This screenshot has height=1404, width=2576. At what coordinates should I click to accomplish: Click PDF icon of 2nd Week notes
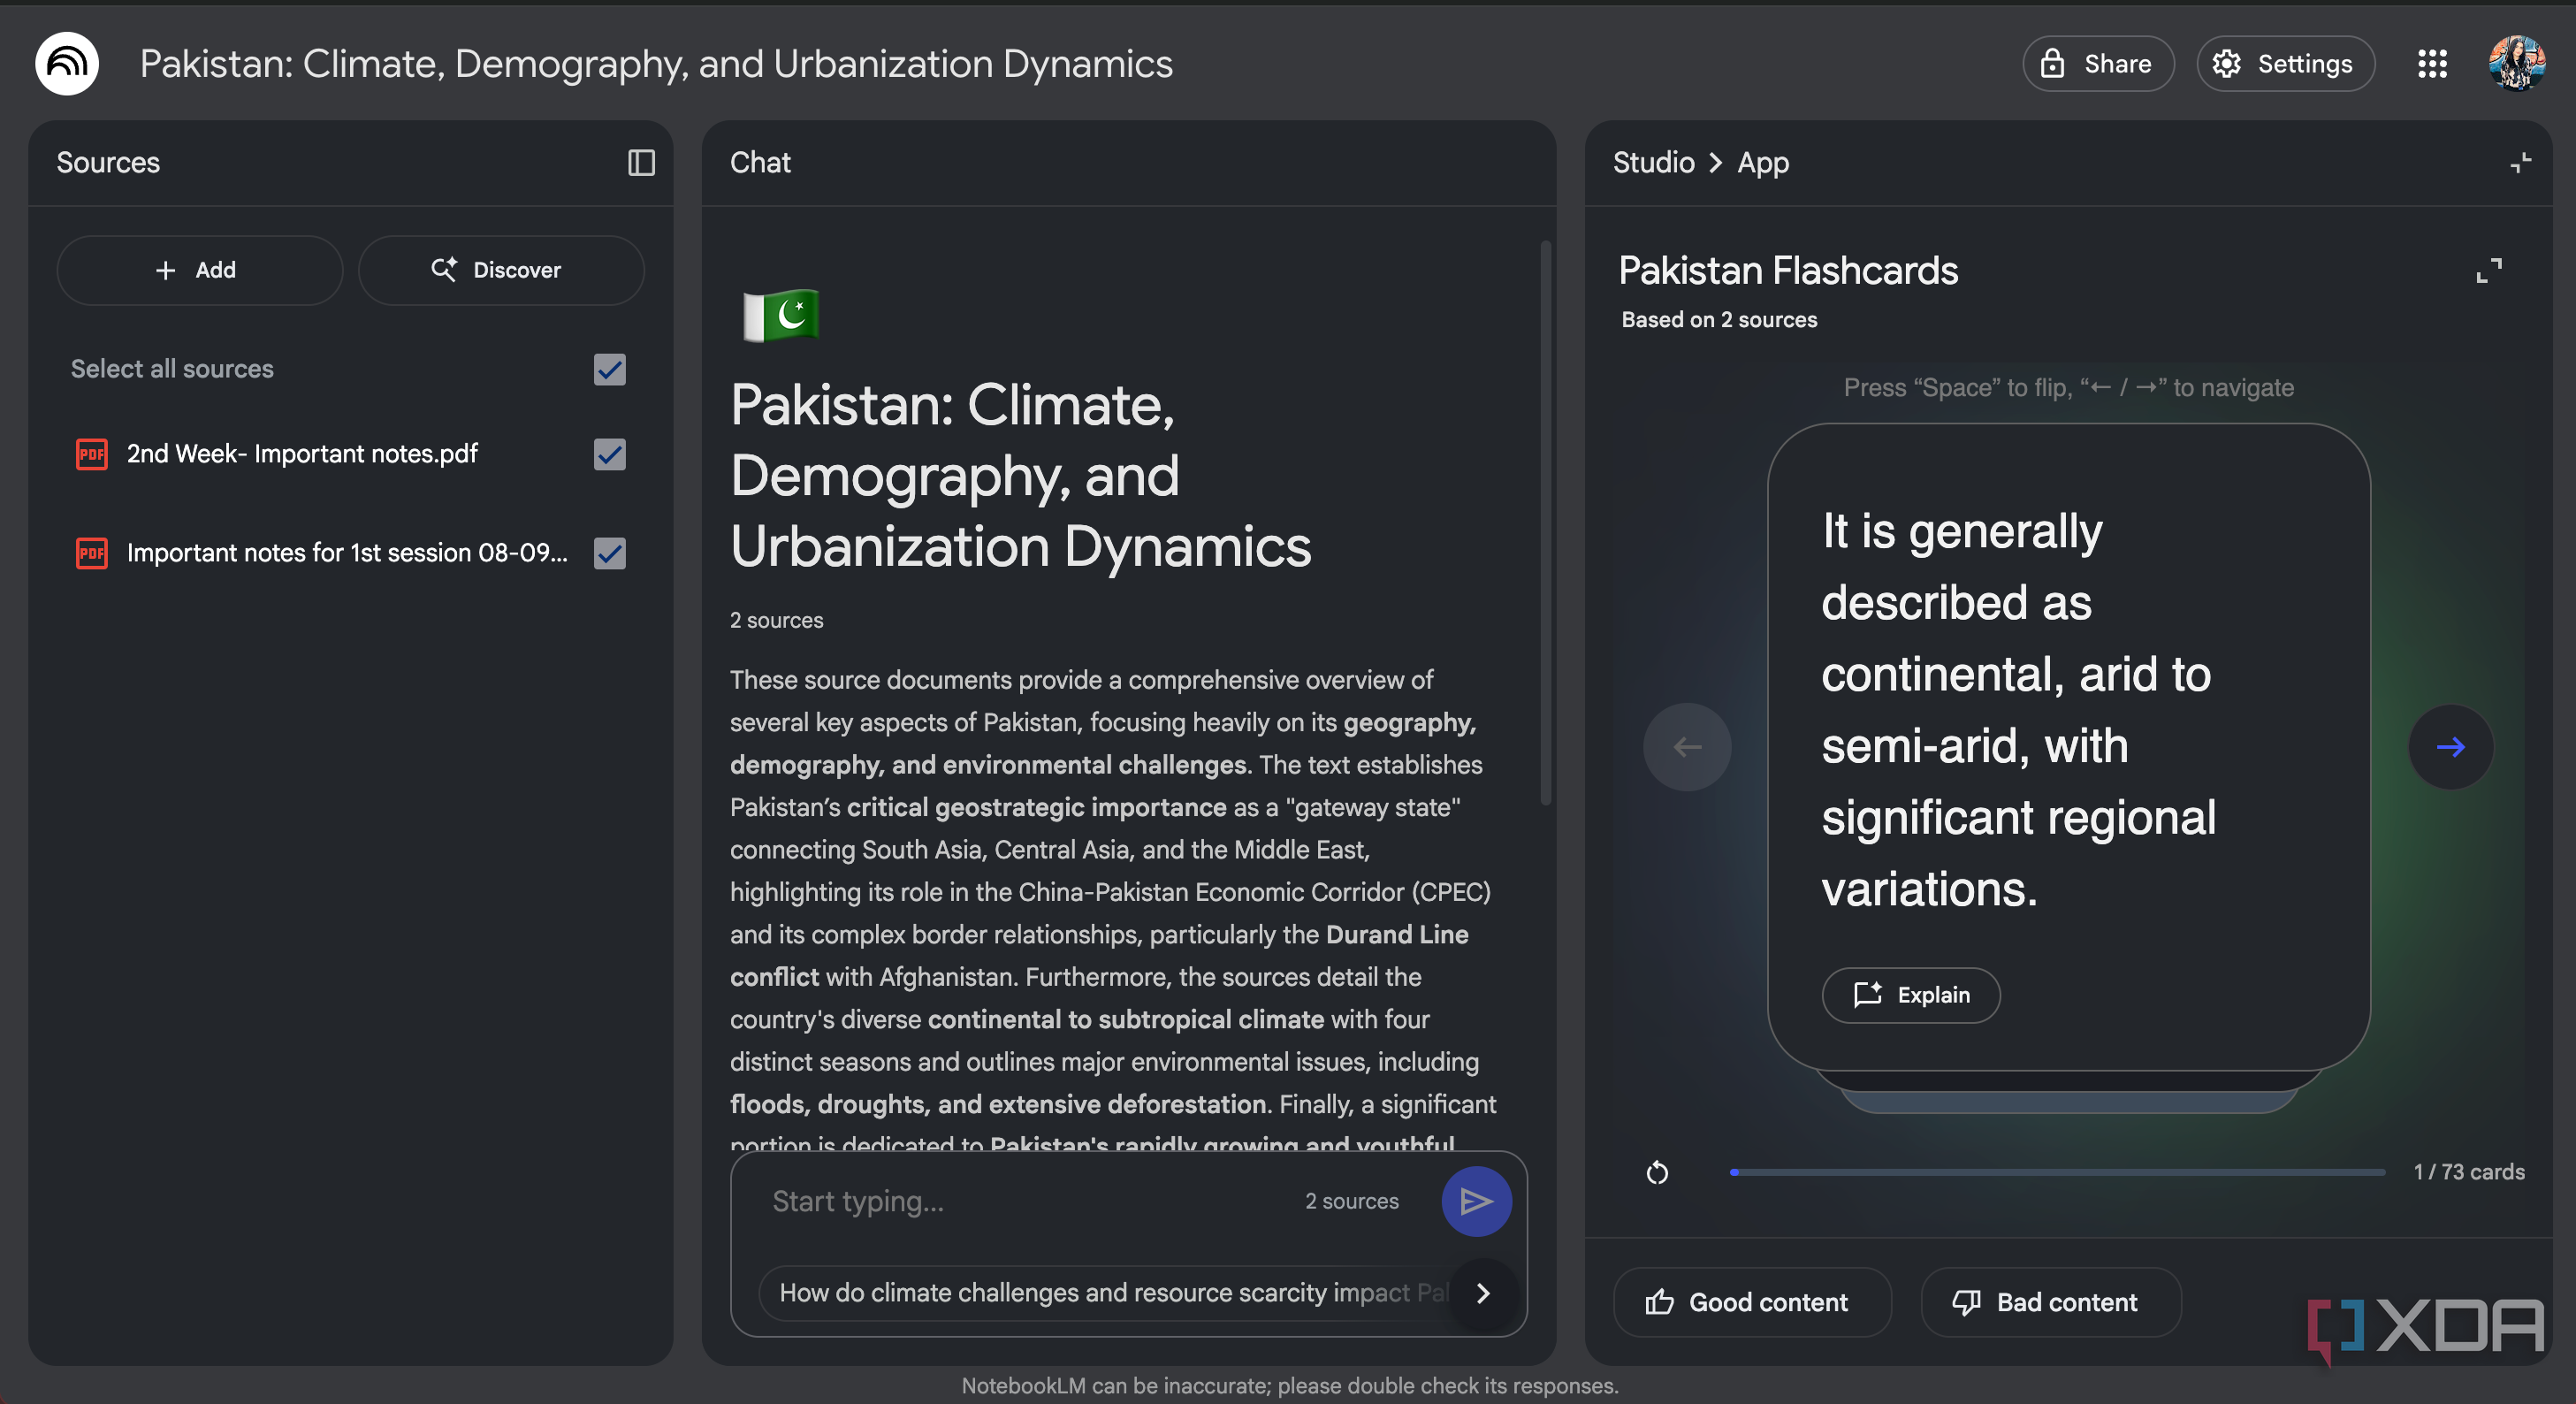(x=92, y=454)
